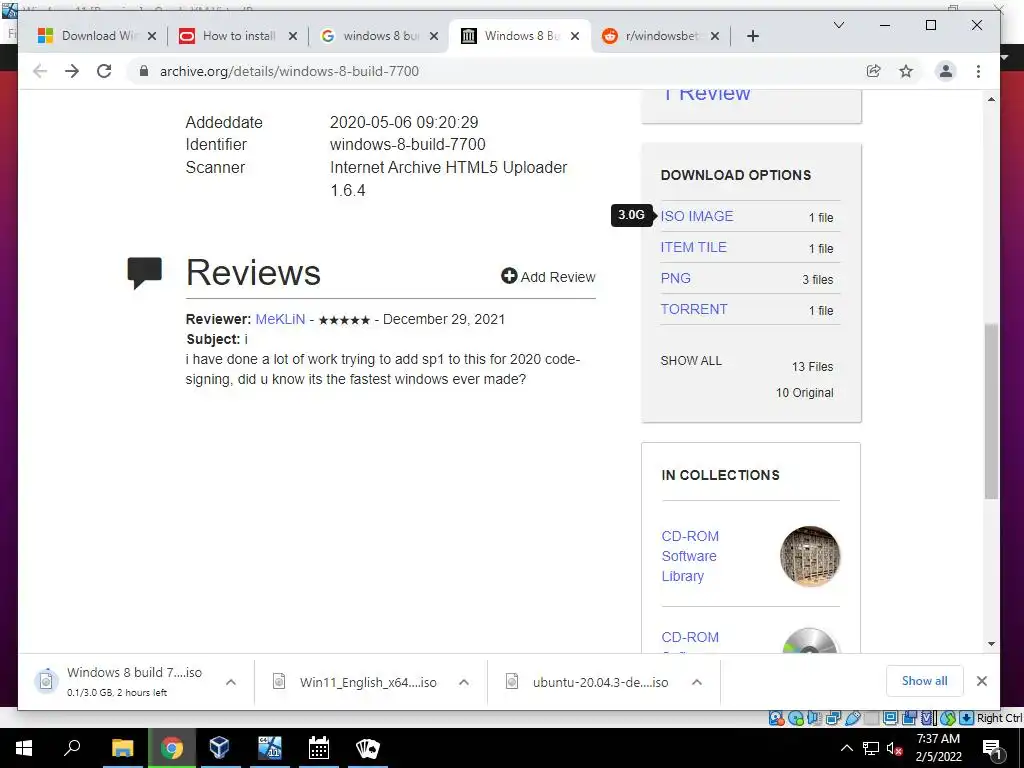Close the r/windowsbeta tab
This screenshot has width=1024, height=768.
[x=715, y=36]
